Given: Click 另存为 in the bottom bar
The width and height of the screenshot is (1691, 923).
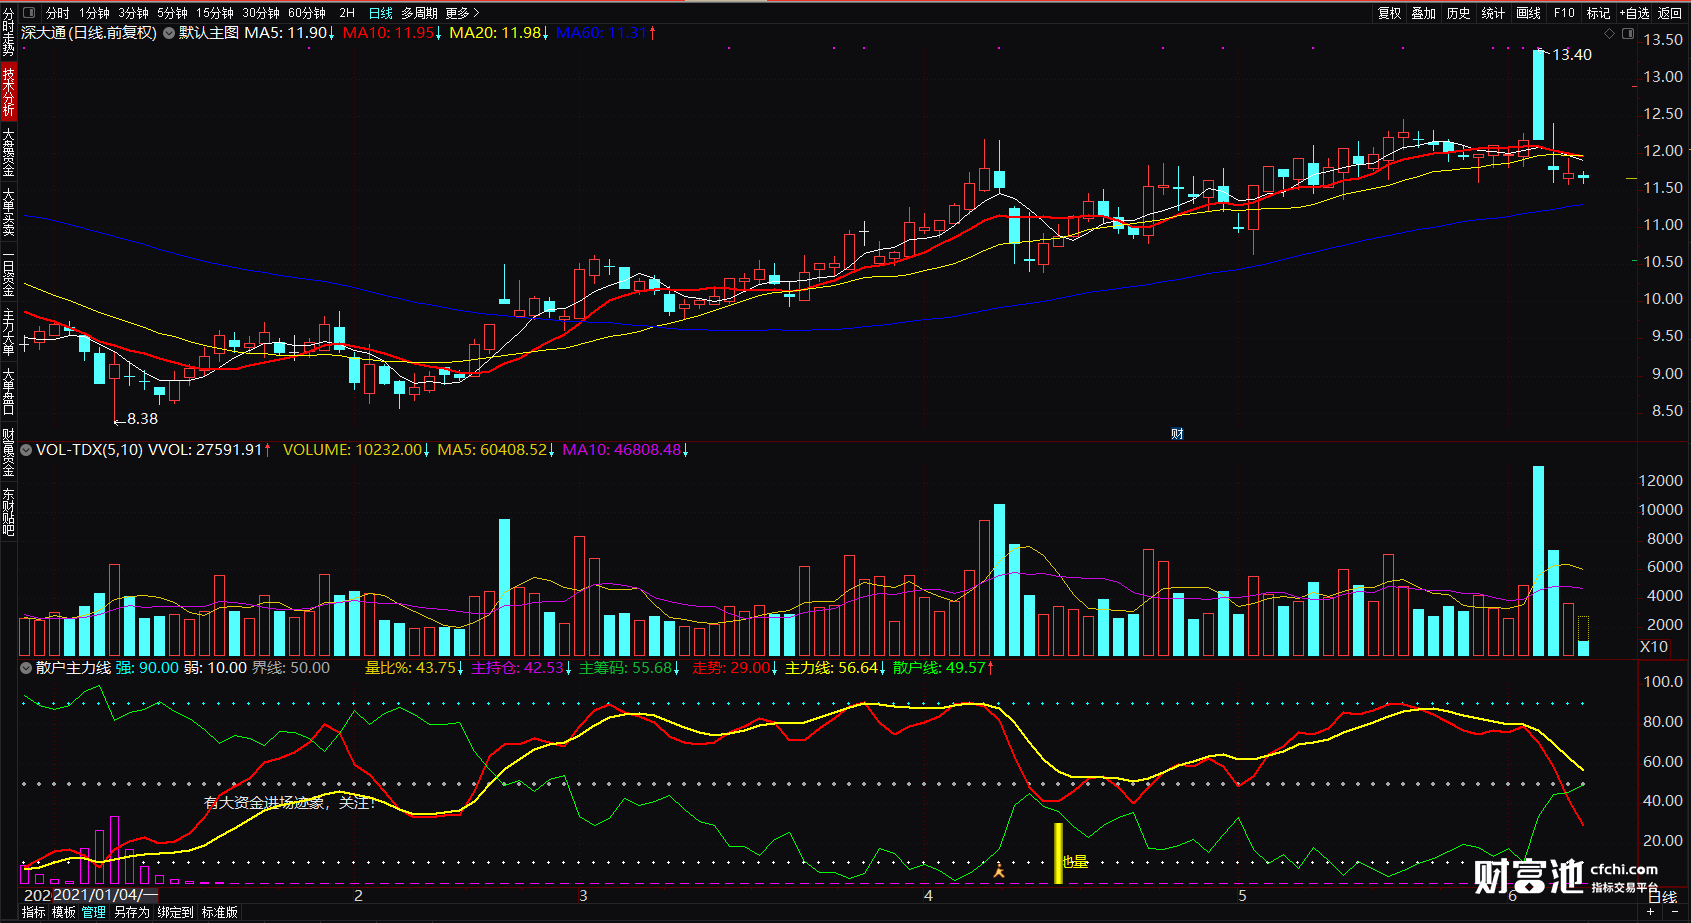Looking at the screenshot, I should click(132, 912).
